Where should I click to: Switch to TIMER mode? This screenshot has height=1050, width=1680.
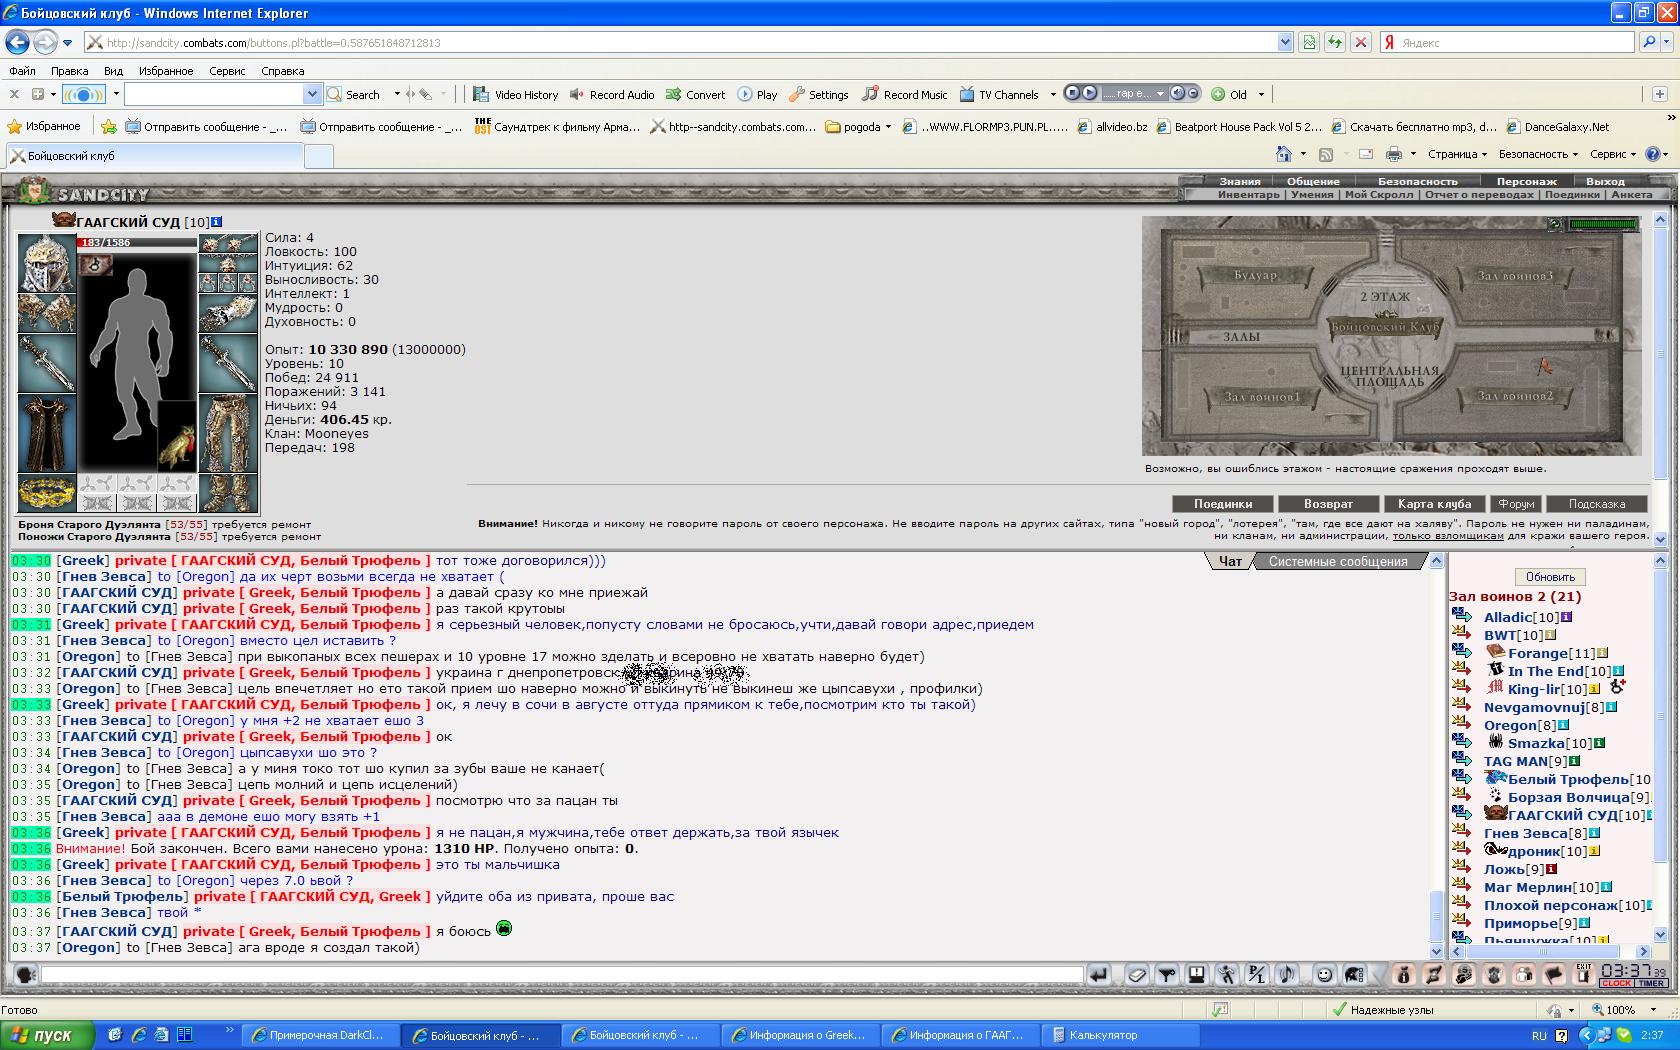click(x=1651, y=984)
